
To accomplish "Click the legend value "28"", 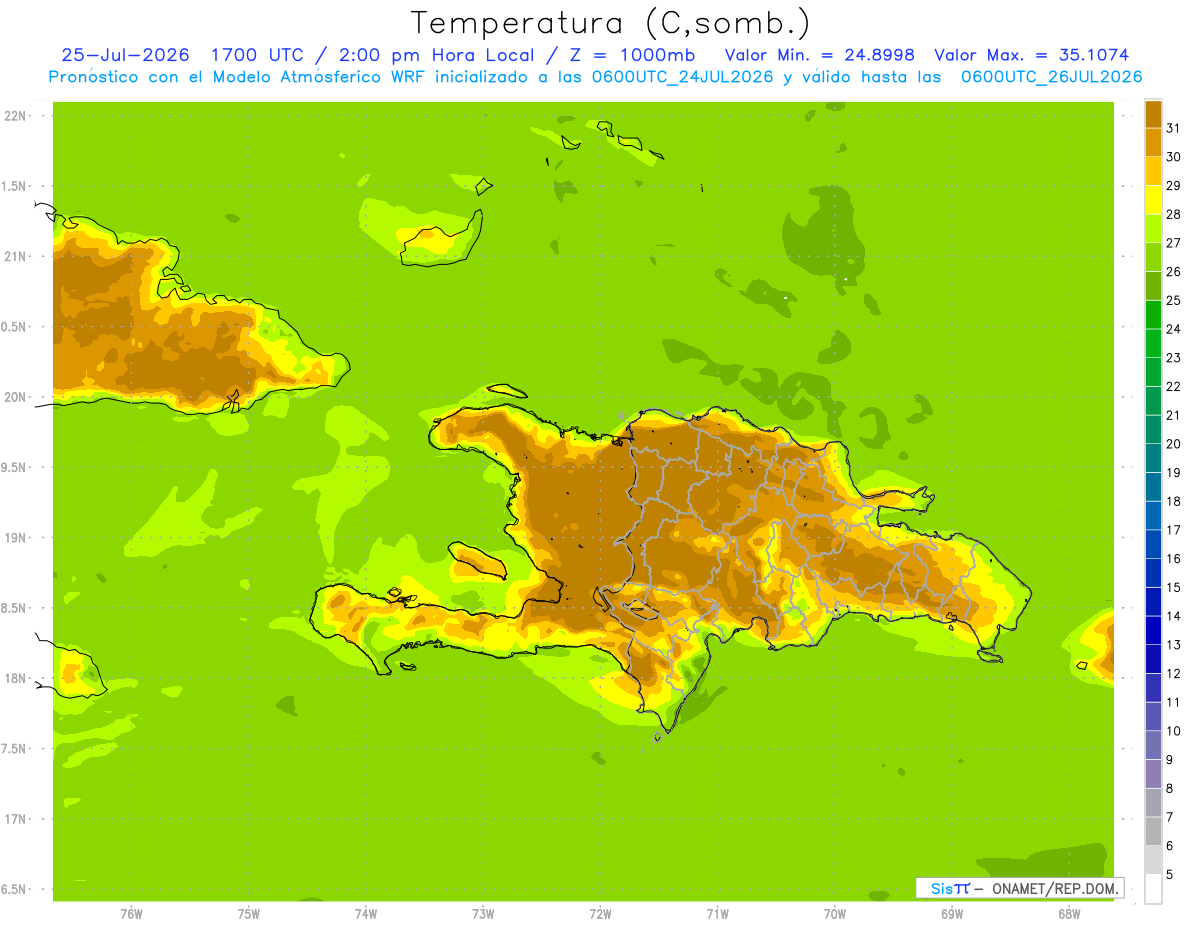I will pyautogui.click(x=1173, y=214).
